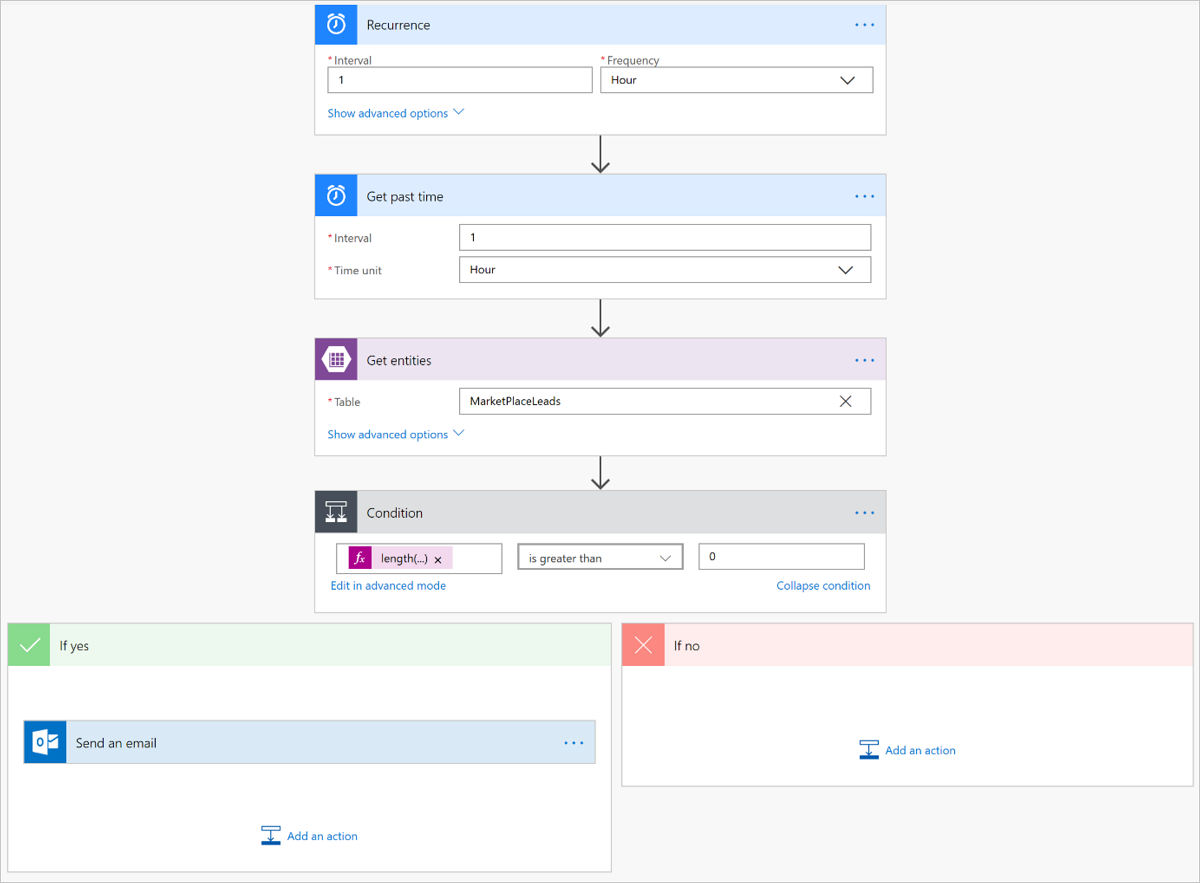Click the Get entities hexagon icon

(x=336, y=359)
